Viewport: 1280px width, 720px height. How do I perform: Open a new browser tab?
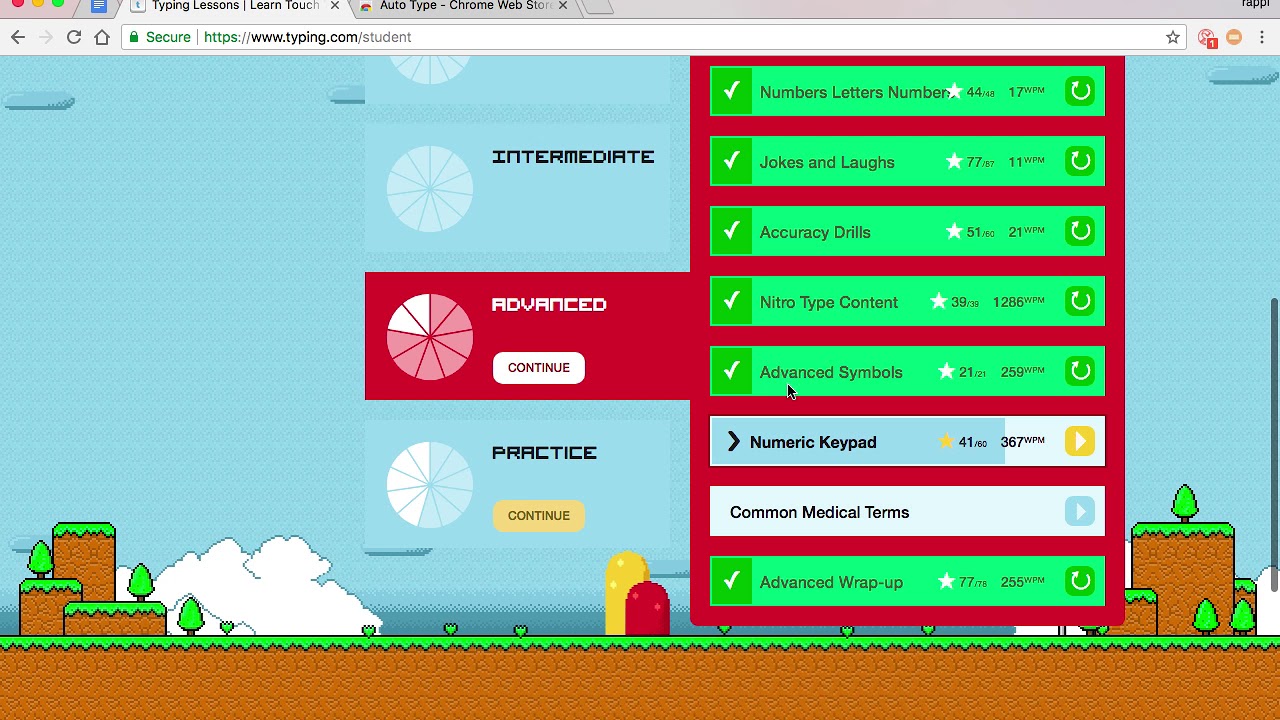tap(597, 6)
